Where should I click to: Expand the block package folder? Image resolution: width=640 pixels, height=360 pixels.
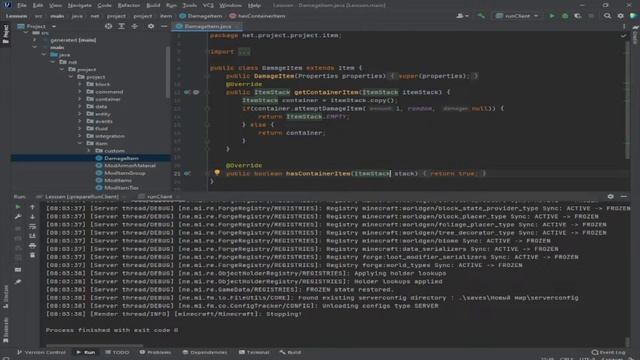(80, 84)
